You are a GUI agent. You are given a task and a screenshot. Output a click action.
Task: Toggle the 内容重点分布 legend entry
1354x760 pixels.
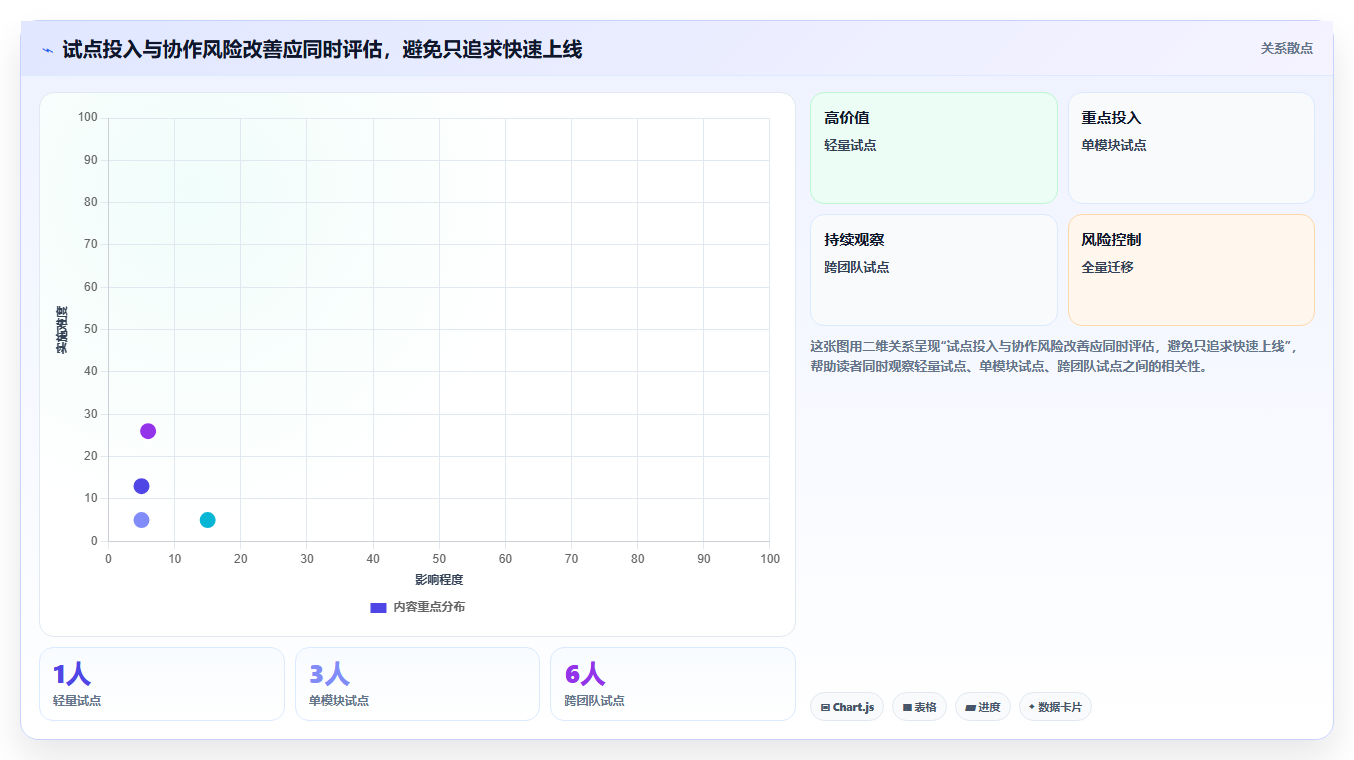[417, 607]
